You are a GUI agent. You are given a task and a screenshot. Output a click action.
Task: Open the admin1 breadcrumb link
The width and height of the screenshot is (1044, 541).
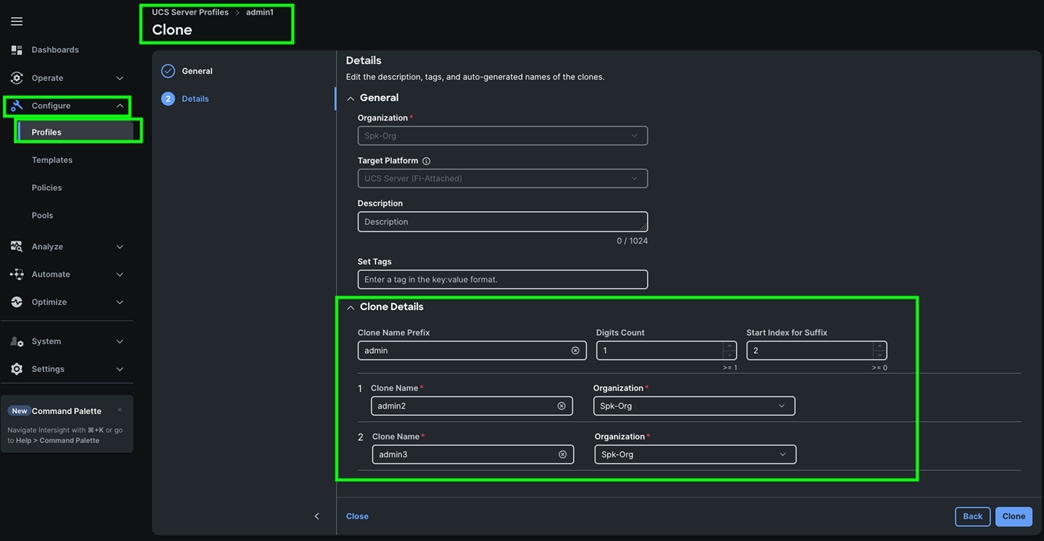click(x=260, y=12)
